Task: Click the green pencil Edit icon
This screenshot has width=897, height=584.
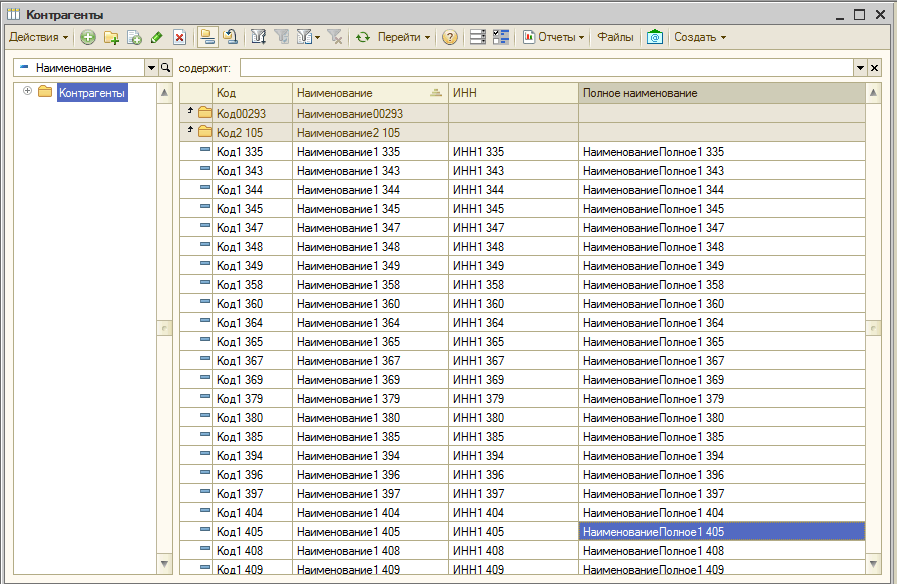Action: [x=156, y=37]
